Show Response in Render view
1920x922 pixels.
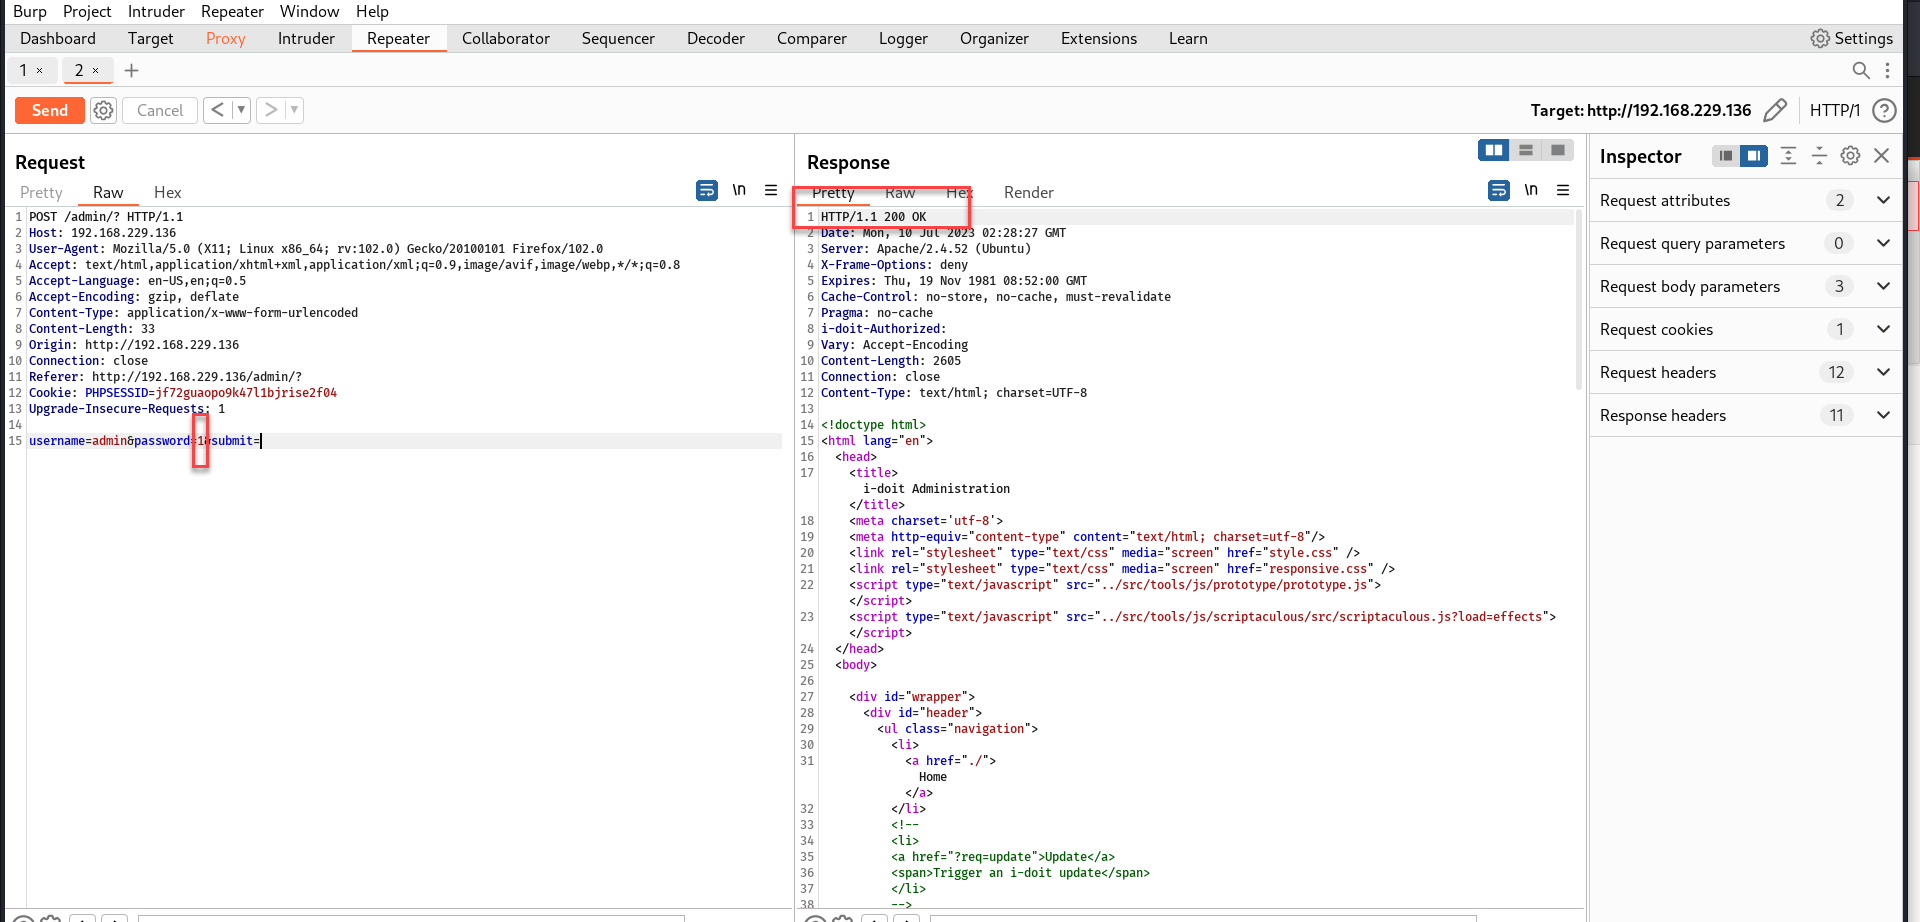click(x=1029, y=192)
